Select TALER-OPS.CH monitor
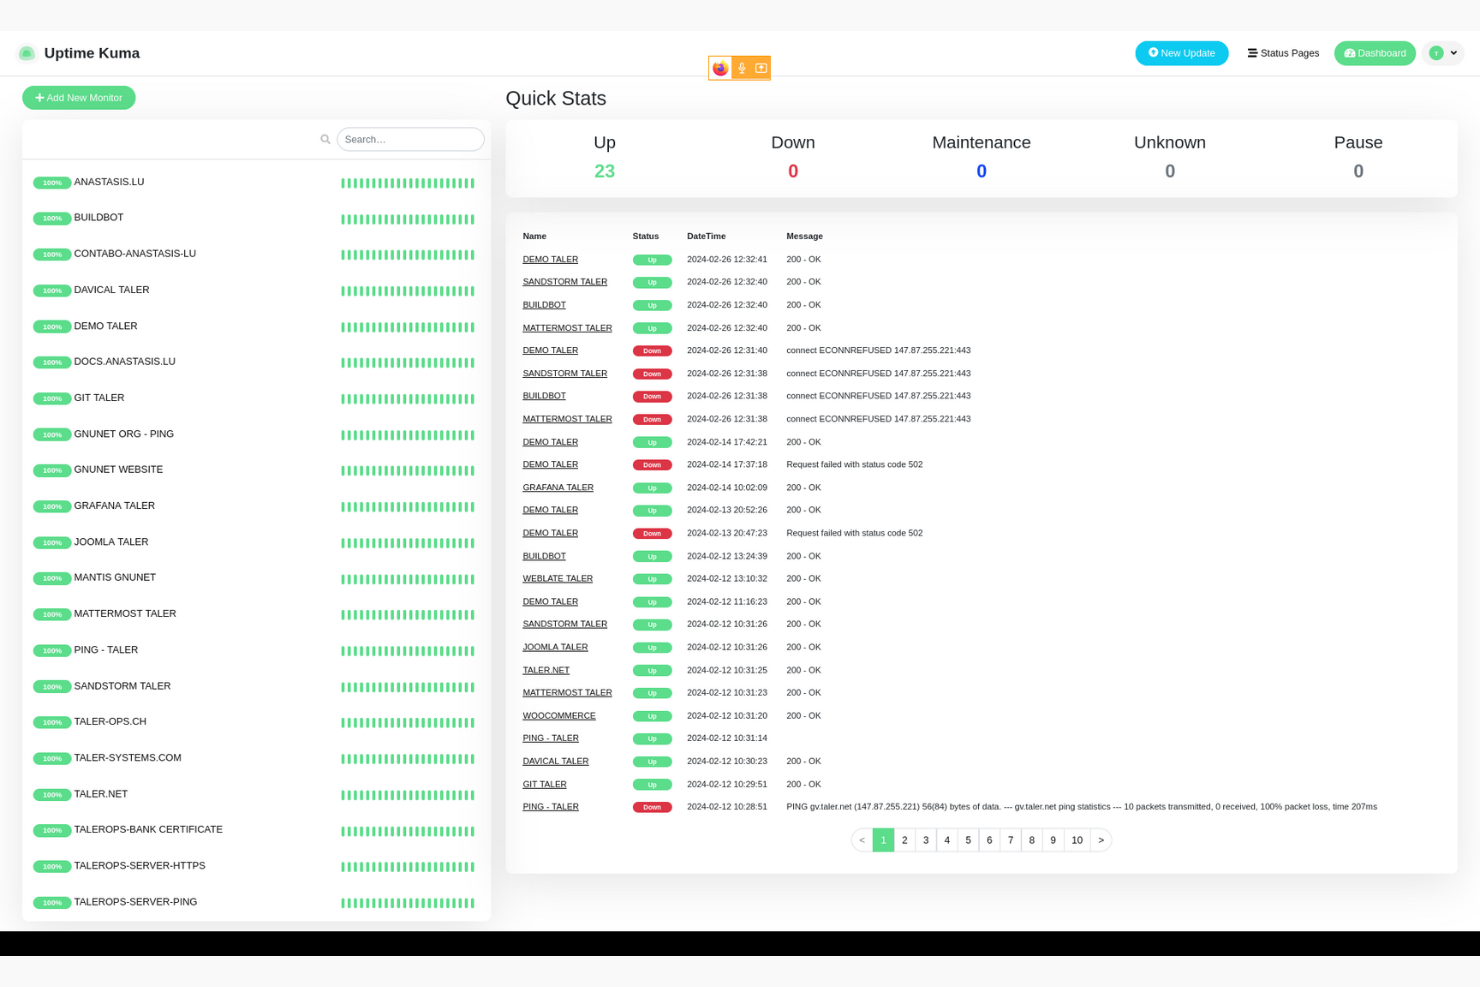The image size is (1480, 987). pyautogui.click(x=256, y=722)
